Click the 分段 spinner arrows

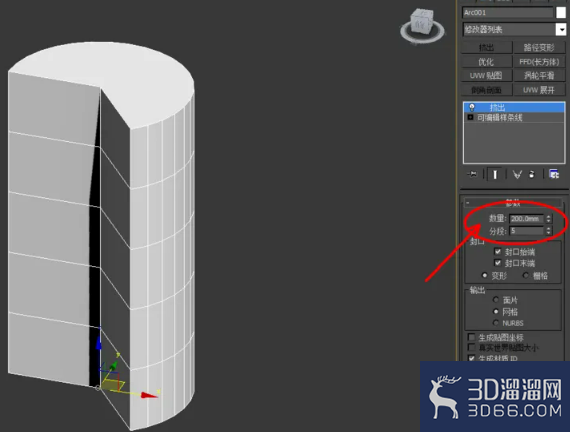549,231
